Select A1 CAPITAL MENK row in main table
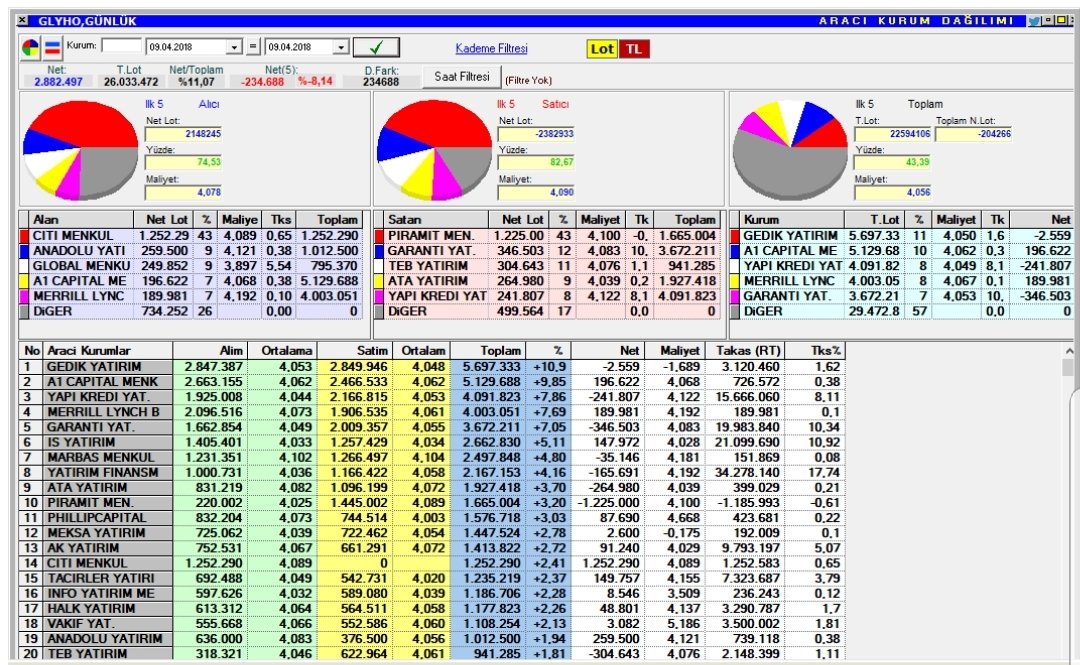Screen dimensions: 1080x665 (431, 382)
